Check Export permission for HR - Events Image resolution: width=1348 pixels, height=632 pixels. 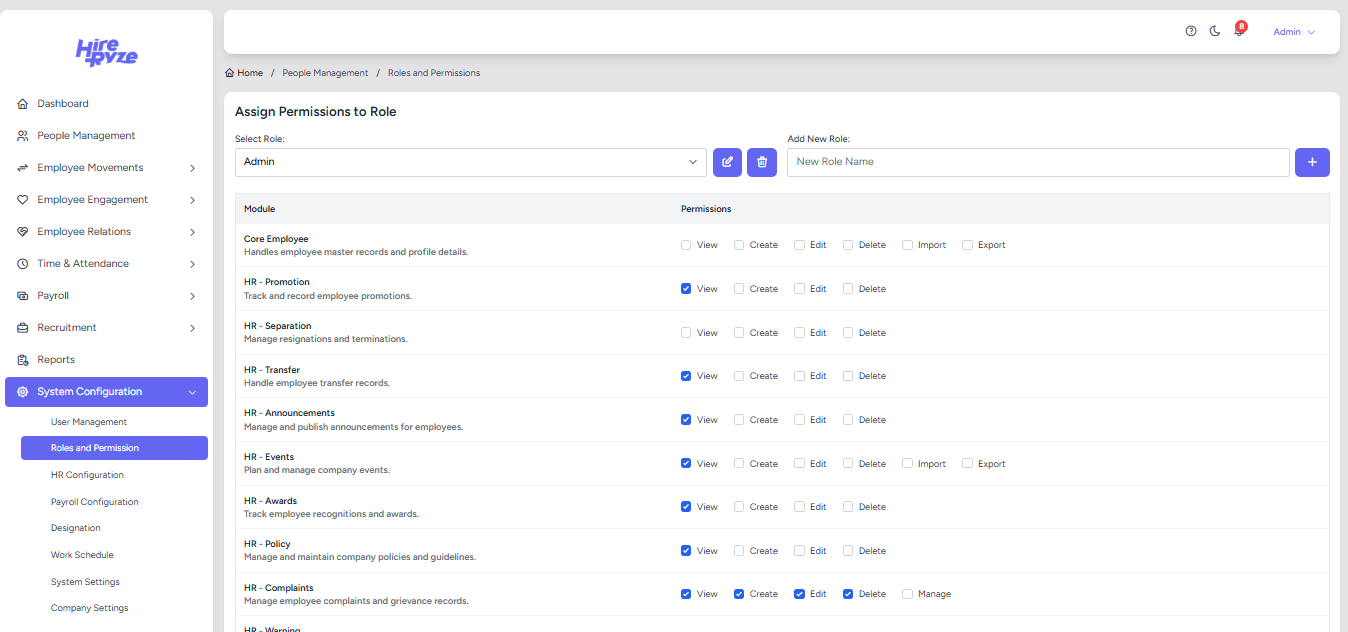tap(967, 464)
